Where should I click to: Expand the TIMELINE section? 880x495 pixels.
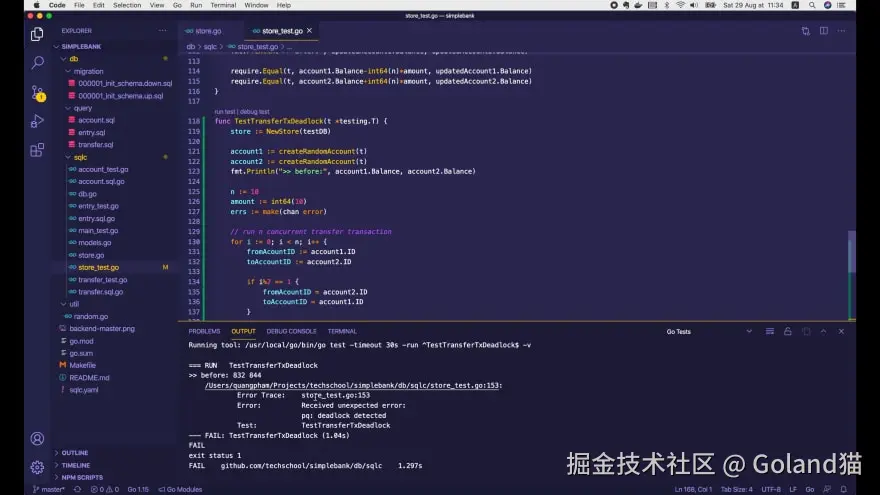coord(76,465)
